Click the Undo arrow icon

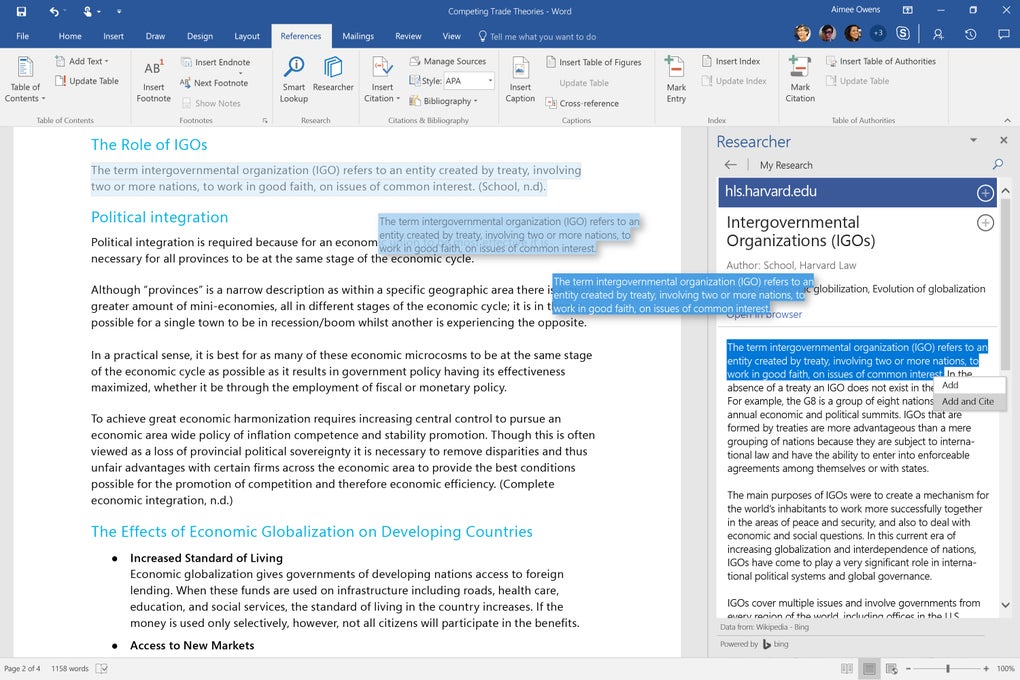pyautogui.click(x=53, y=11)
